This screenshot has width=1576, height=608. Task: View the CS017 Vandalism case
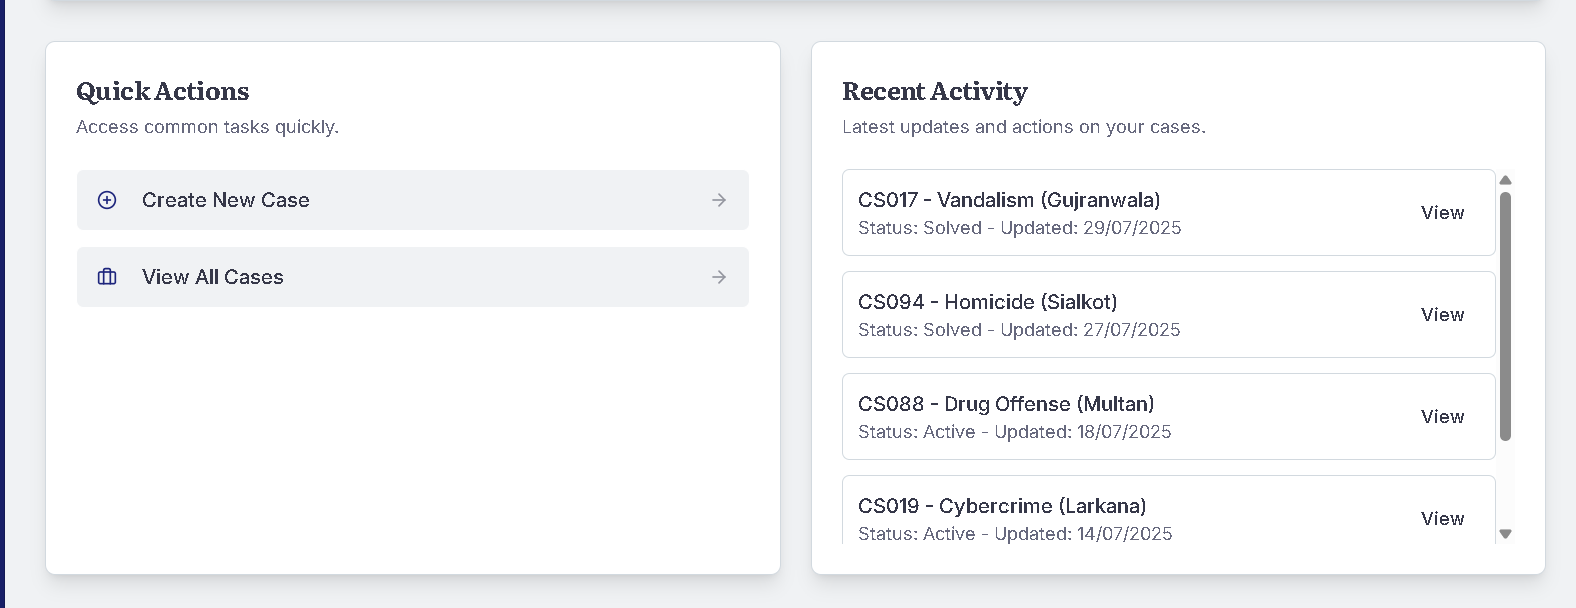[1442, 213]
